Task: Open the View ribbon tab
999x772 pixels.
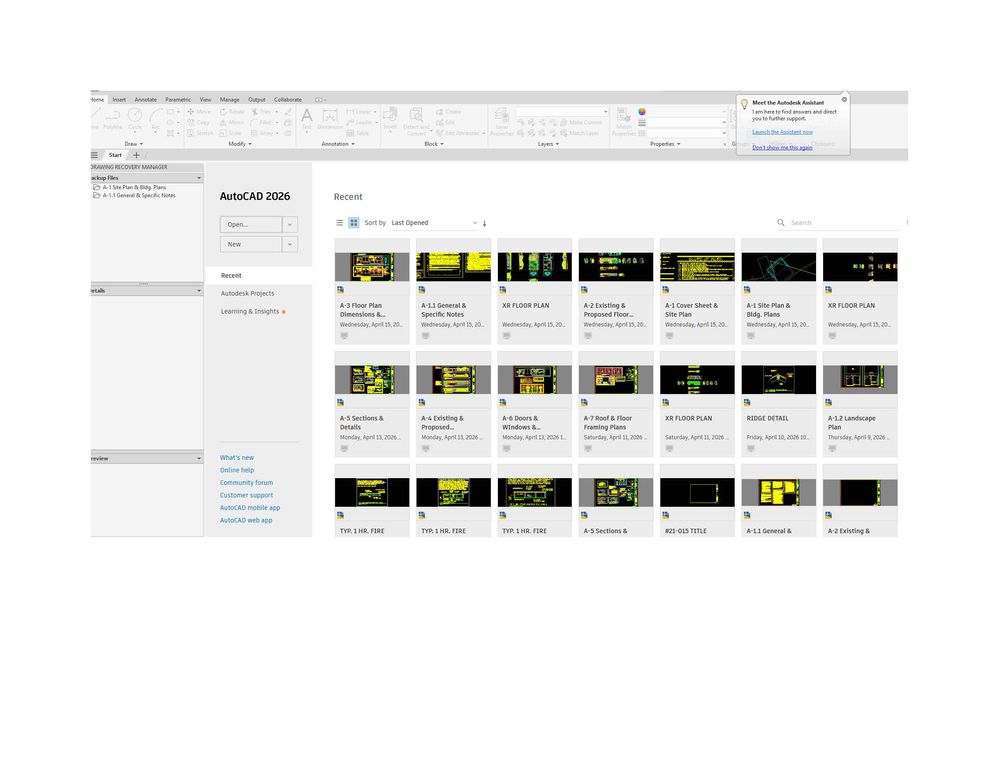Action: 205,99
